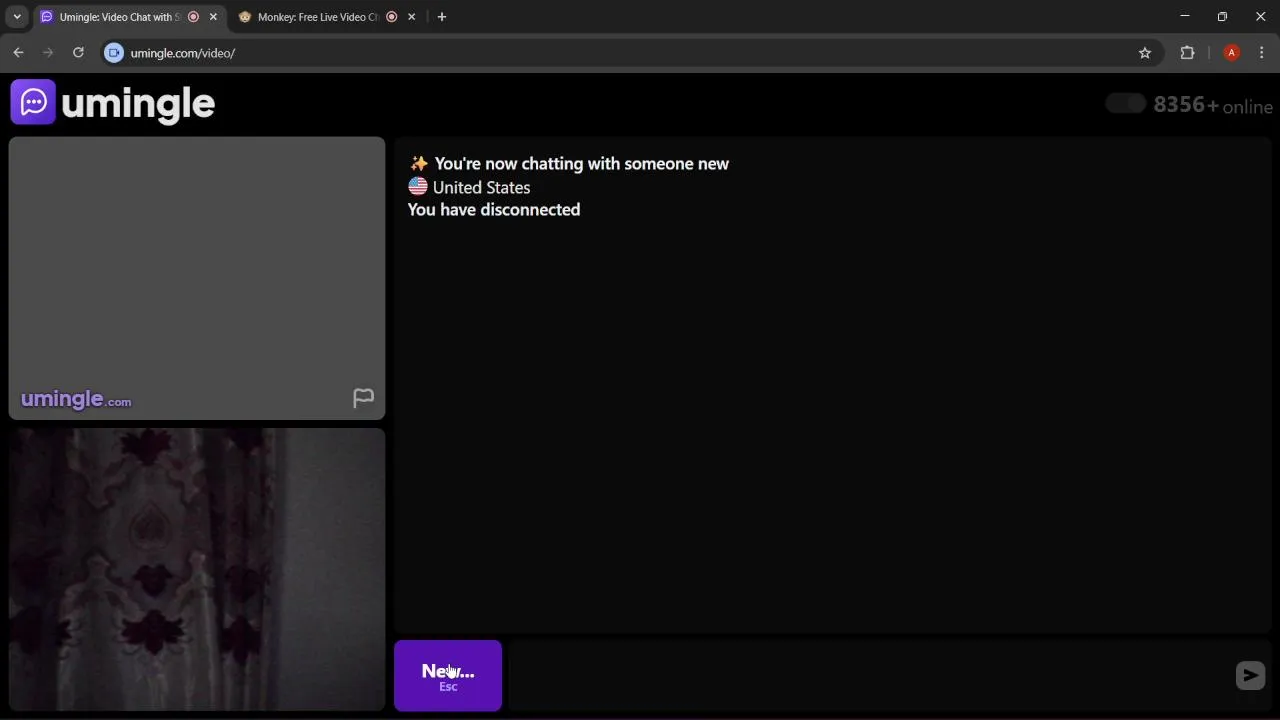Image resolution: width=1280 pixels, height=720 pixels.
Task: Reload the umingle page
Action: pos(78,53)
